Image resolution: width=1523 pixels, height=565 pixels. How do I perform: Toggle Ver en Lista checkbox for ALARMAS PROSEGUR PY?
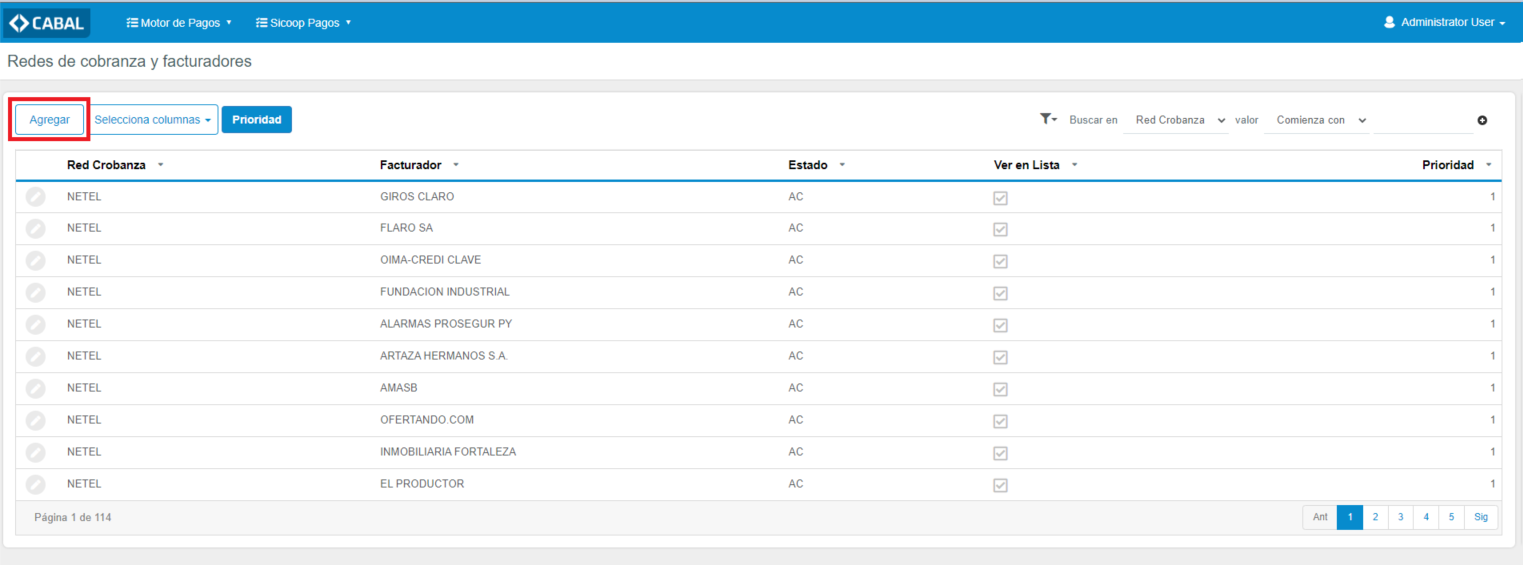click(x=1000, y=326)
